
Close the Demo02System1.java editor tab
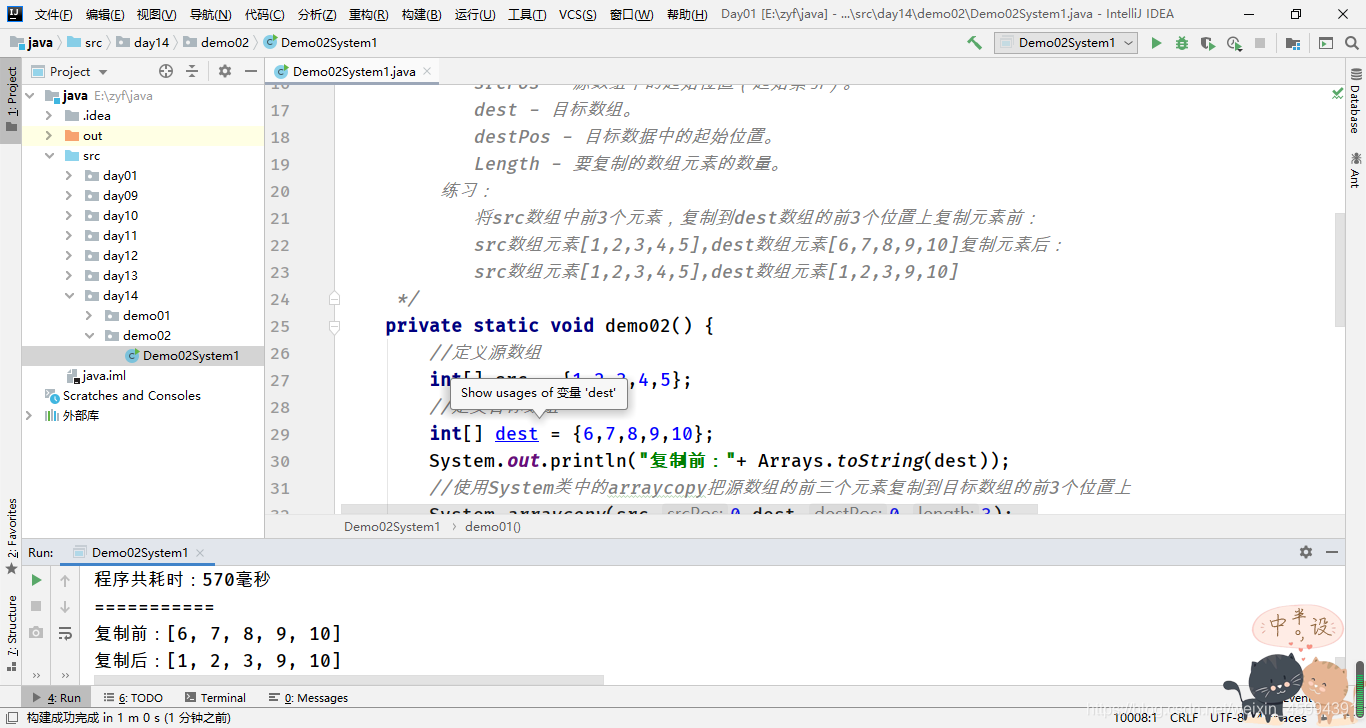click(427, 71)
